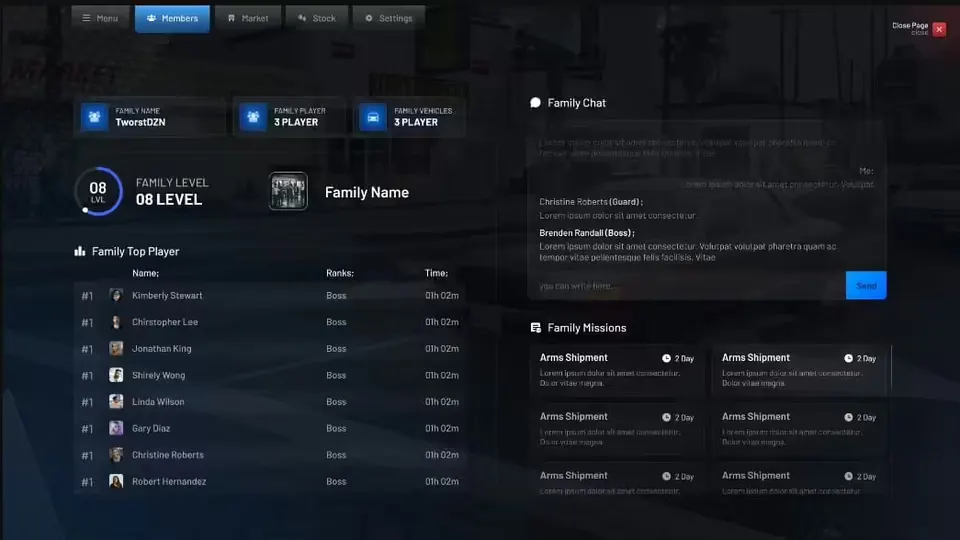Image resolution: width=960 pixels, height=540 pixels.
Task: Click the 08 LEVEL text
Action: click(169, 199)
